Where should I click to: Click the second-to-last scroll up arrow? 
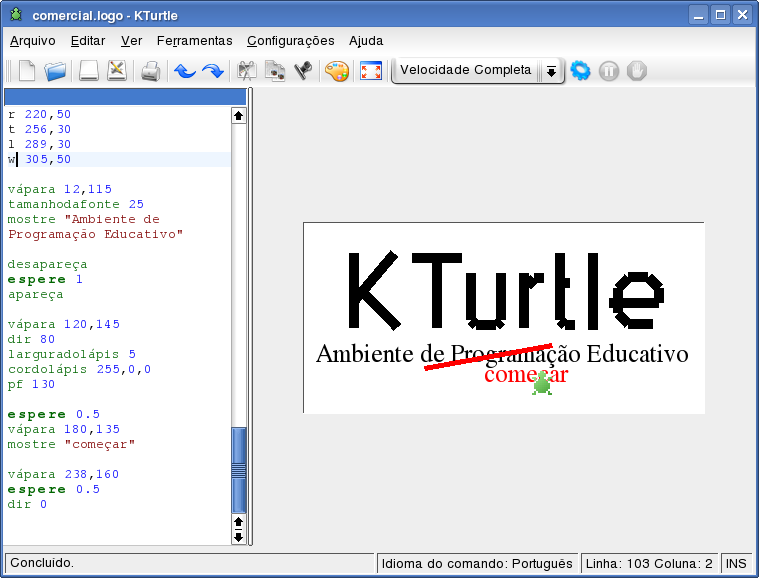pos(238,522)
